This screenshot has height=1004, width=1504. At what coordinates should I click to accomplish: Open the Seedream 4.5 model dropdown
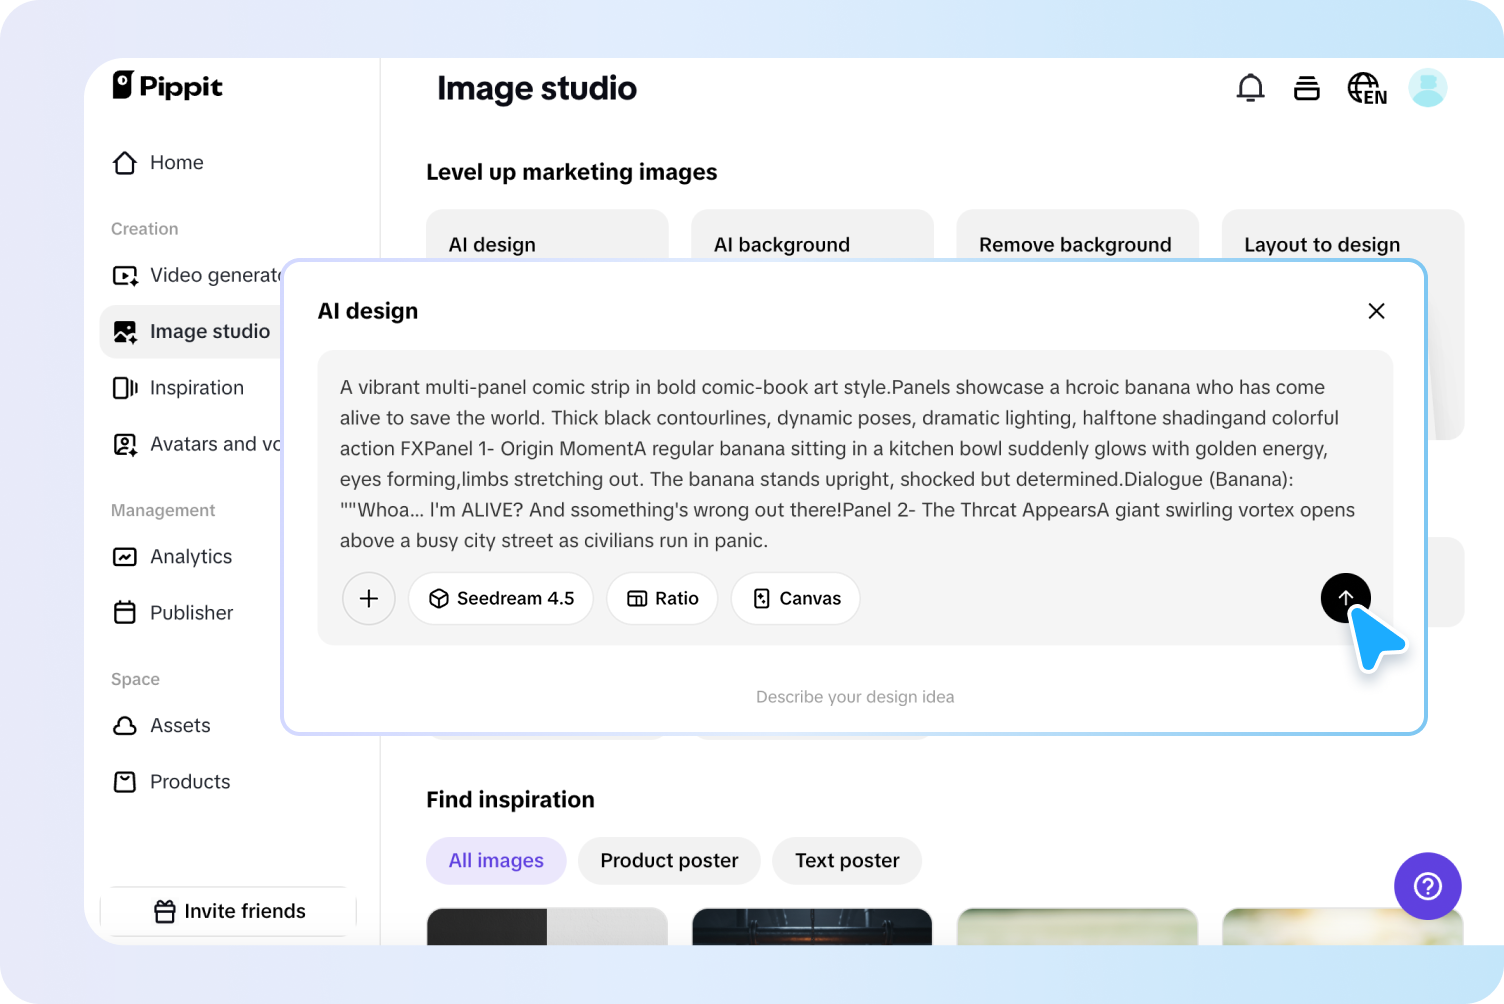[x=501, y=598]
